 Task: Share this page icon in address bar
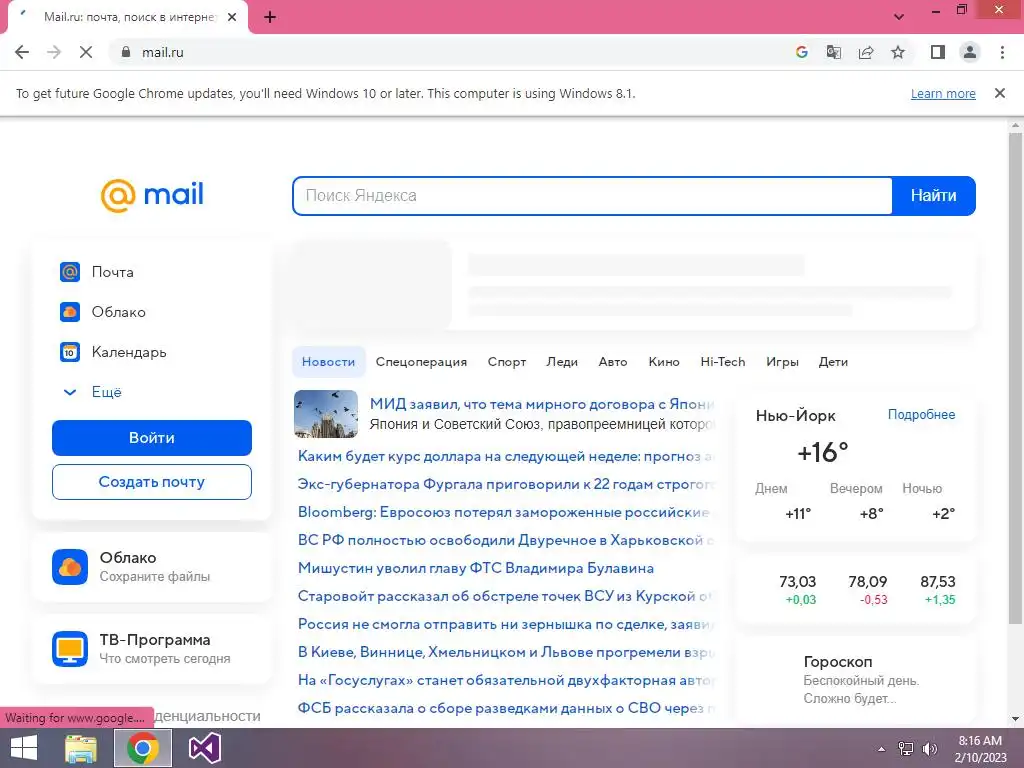[x=866, y=52]
